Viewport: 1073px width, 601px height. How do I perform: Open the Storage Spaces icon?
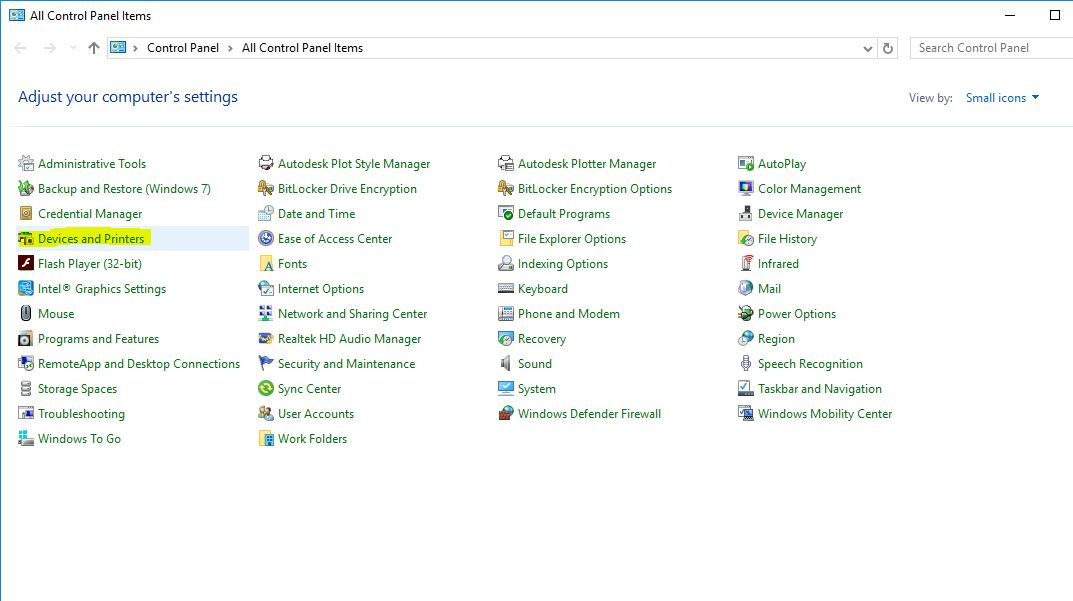point(26,389)
